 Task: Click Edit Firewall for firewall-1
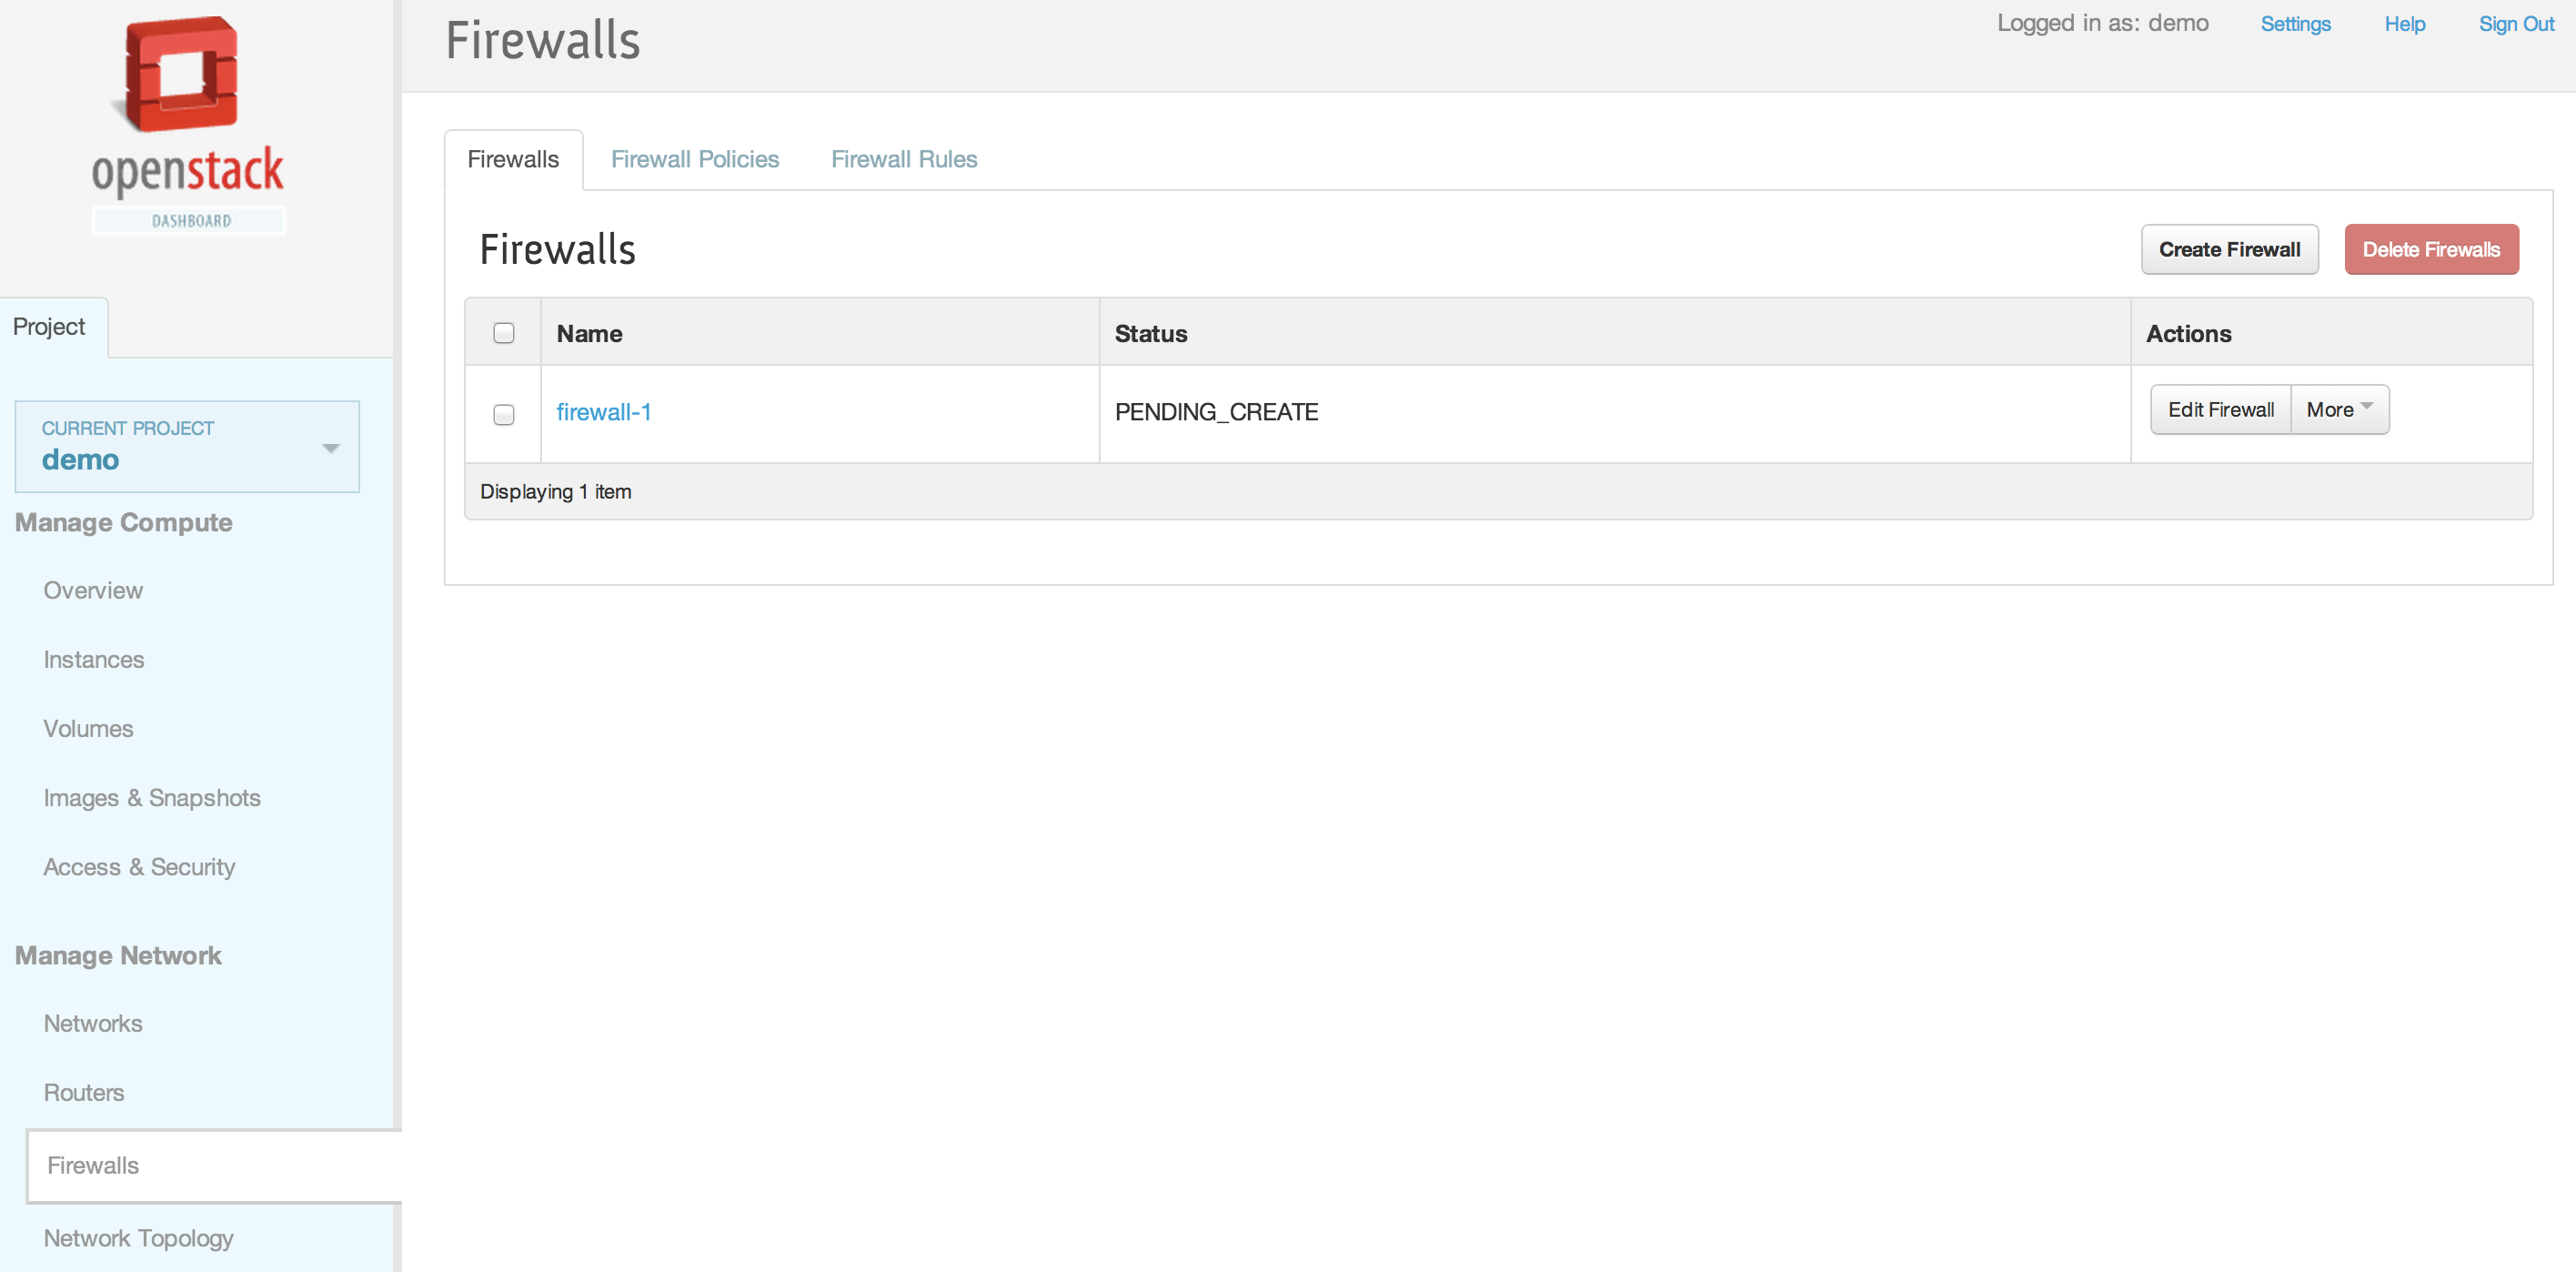click(x=2220, y=410)
